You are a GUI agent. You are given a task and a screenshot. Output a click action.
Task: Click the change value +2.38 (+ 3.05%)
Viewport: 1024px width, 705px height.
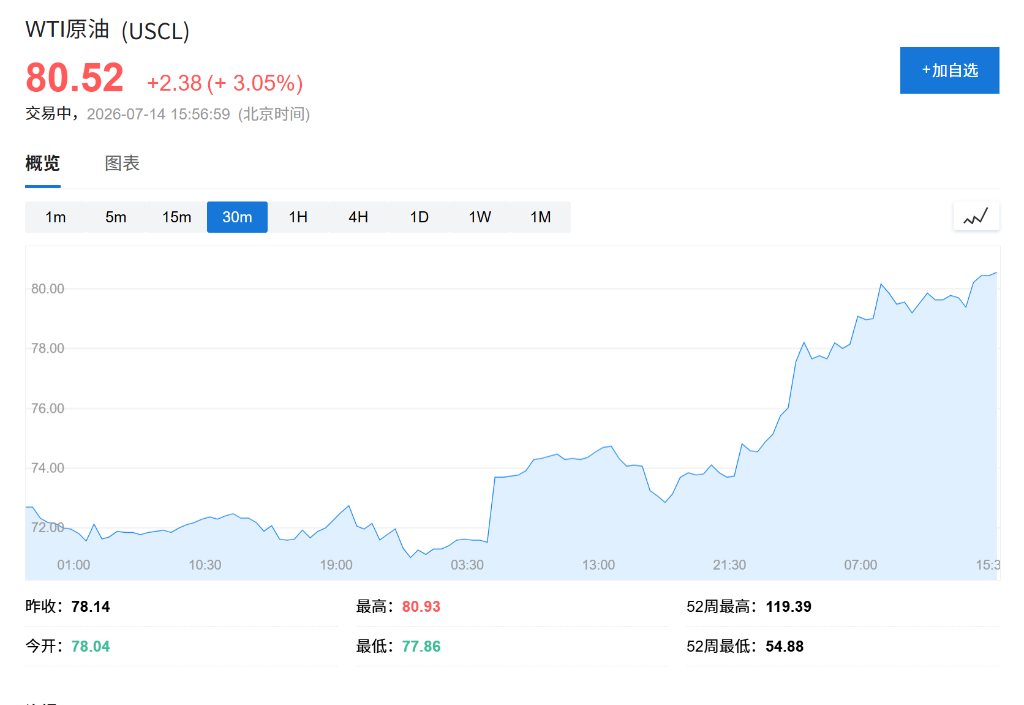tap(225, 83)
